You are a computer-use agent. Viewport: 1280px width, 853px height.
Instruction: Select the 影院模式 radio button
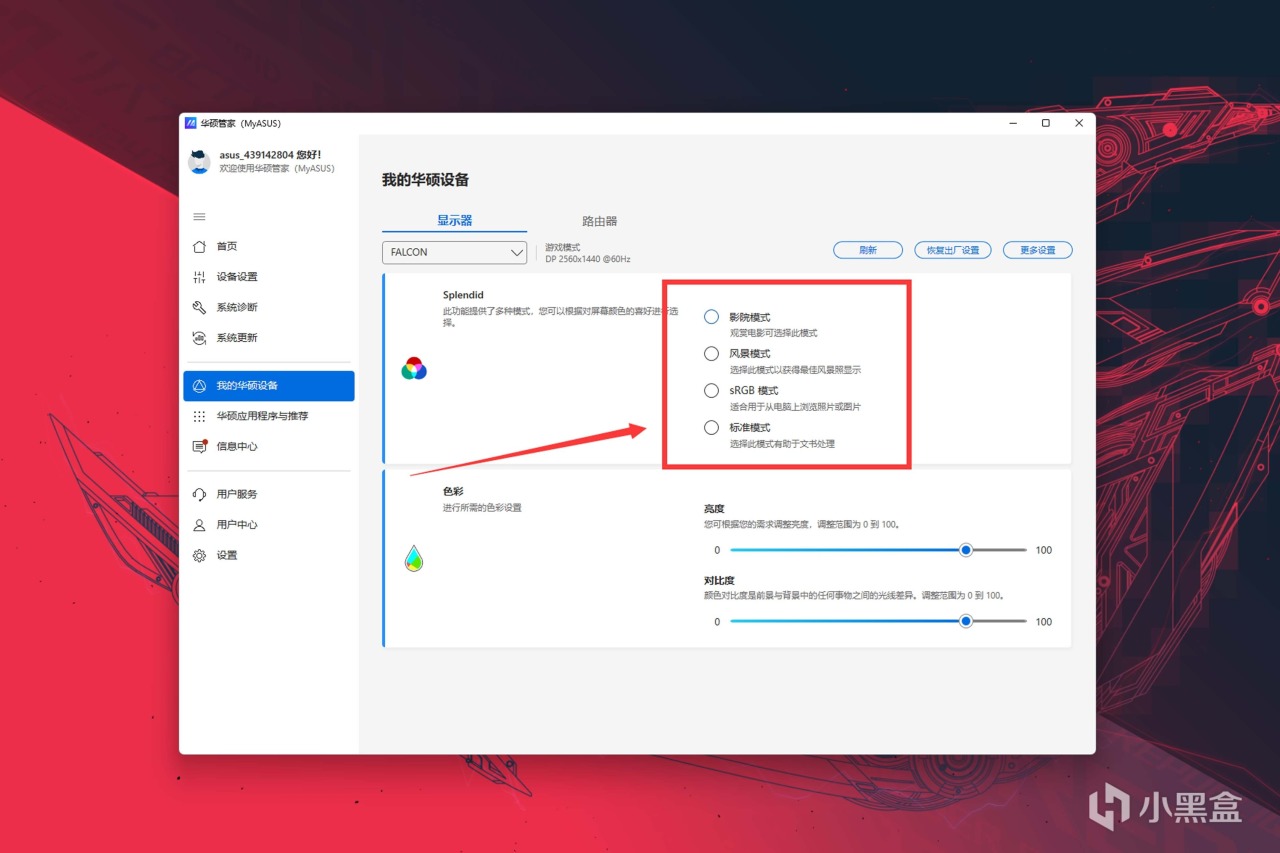[711, 317]
